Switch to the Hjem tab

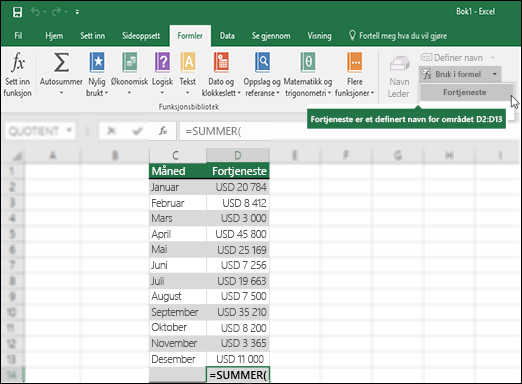(x=54, y=36)
